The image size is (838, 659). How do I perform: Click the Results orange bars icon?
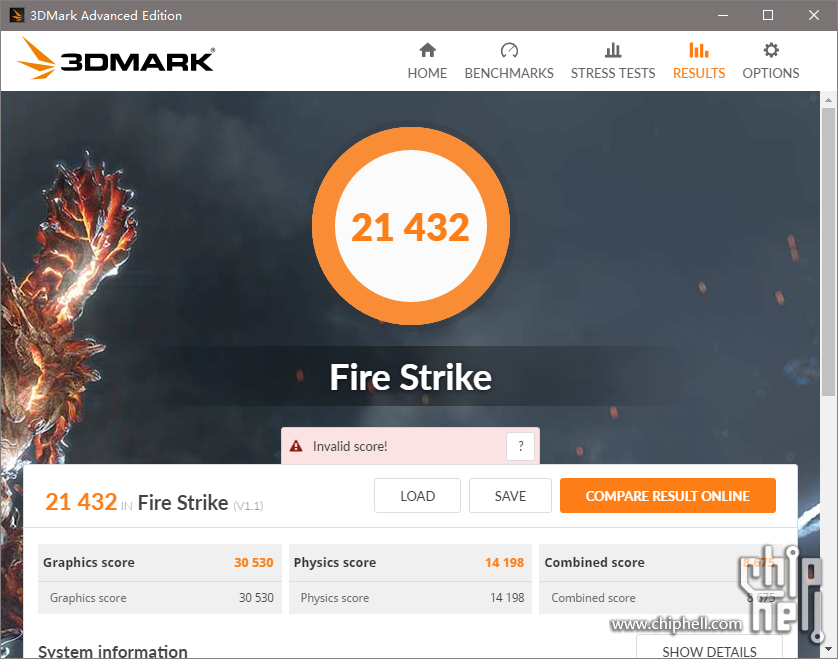[699, 50]
